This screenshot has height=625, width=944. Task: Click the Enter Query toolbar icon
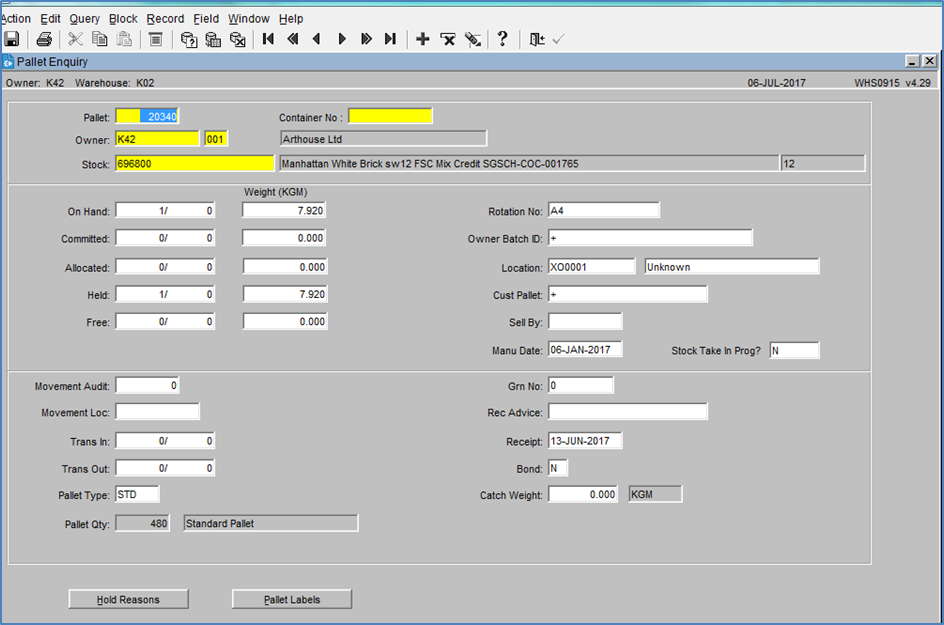click(x=189, y=39)
